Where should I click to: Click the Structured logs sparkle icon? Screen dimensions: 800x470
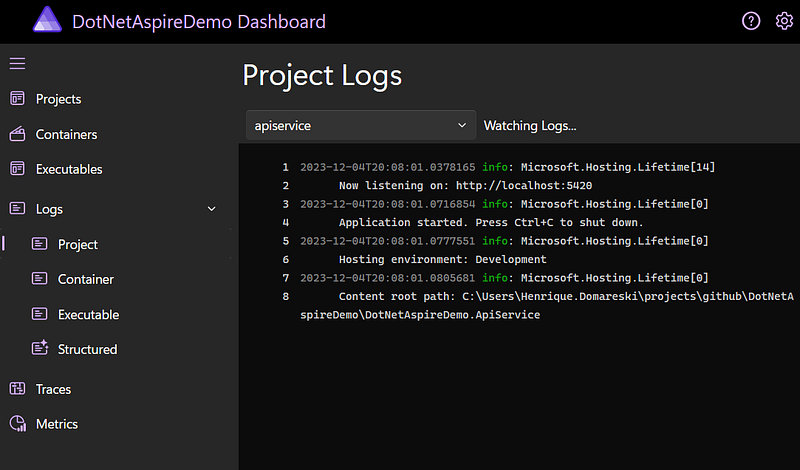[40, 349]
